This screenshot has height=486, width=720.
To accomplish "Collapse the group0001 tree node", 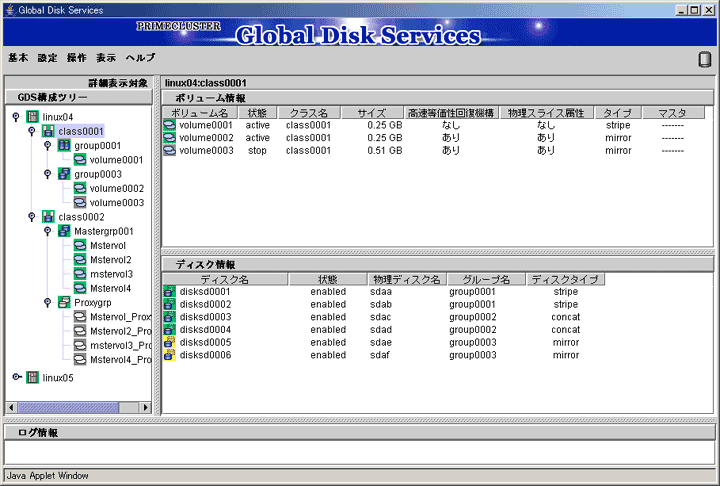I will (48, 145).
